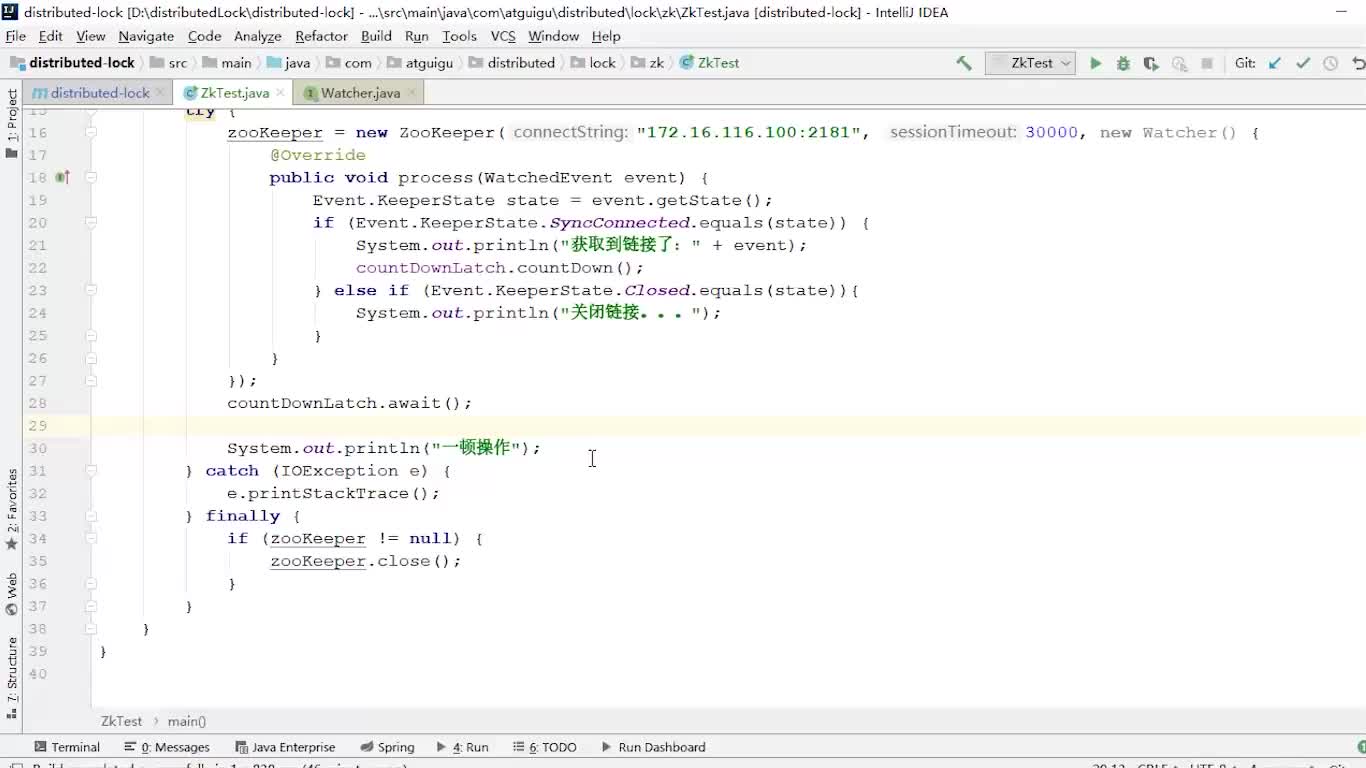Click the e.printStackTrace() statement

[x=333, y=493]
